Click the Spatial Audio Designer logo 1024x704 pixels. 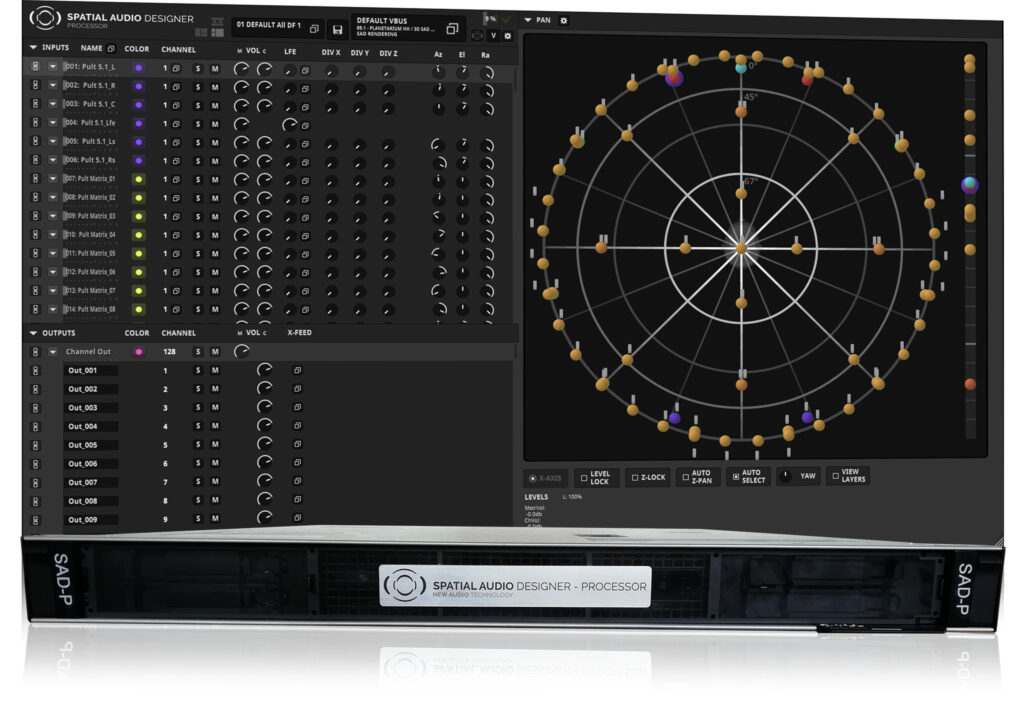point(45,18)
